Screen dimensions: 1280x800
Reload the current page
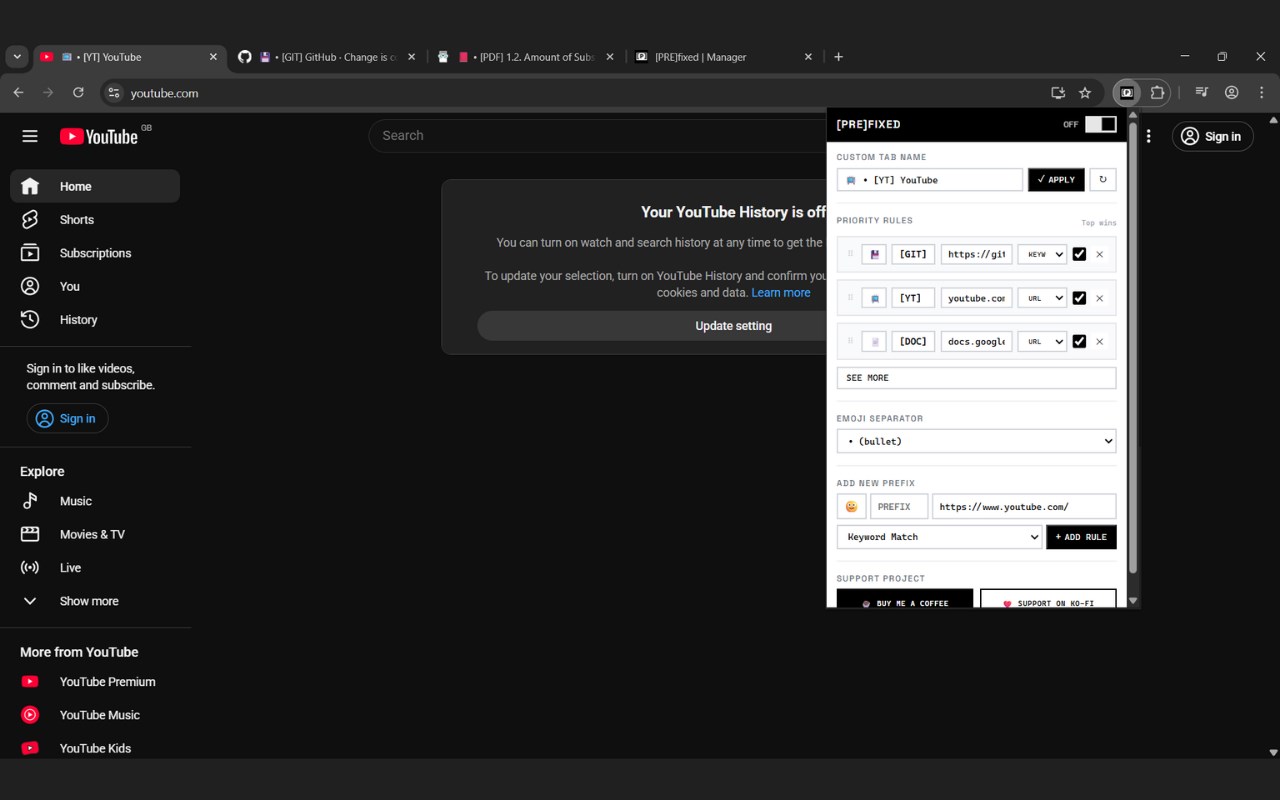pos(78,93)
